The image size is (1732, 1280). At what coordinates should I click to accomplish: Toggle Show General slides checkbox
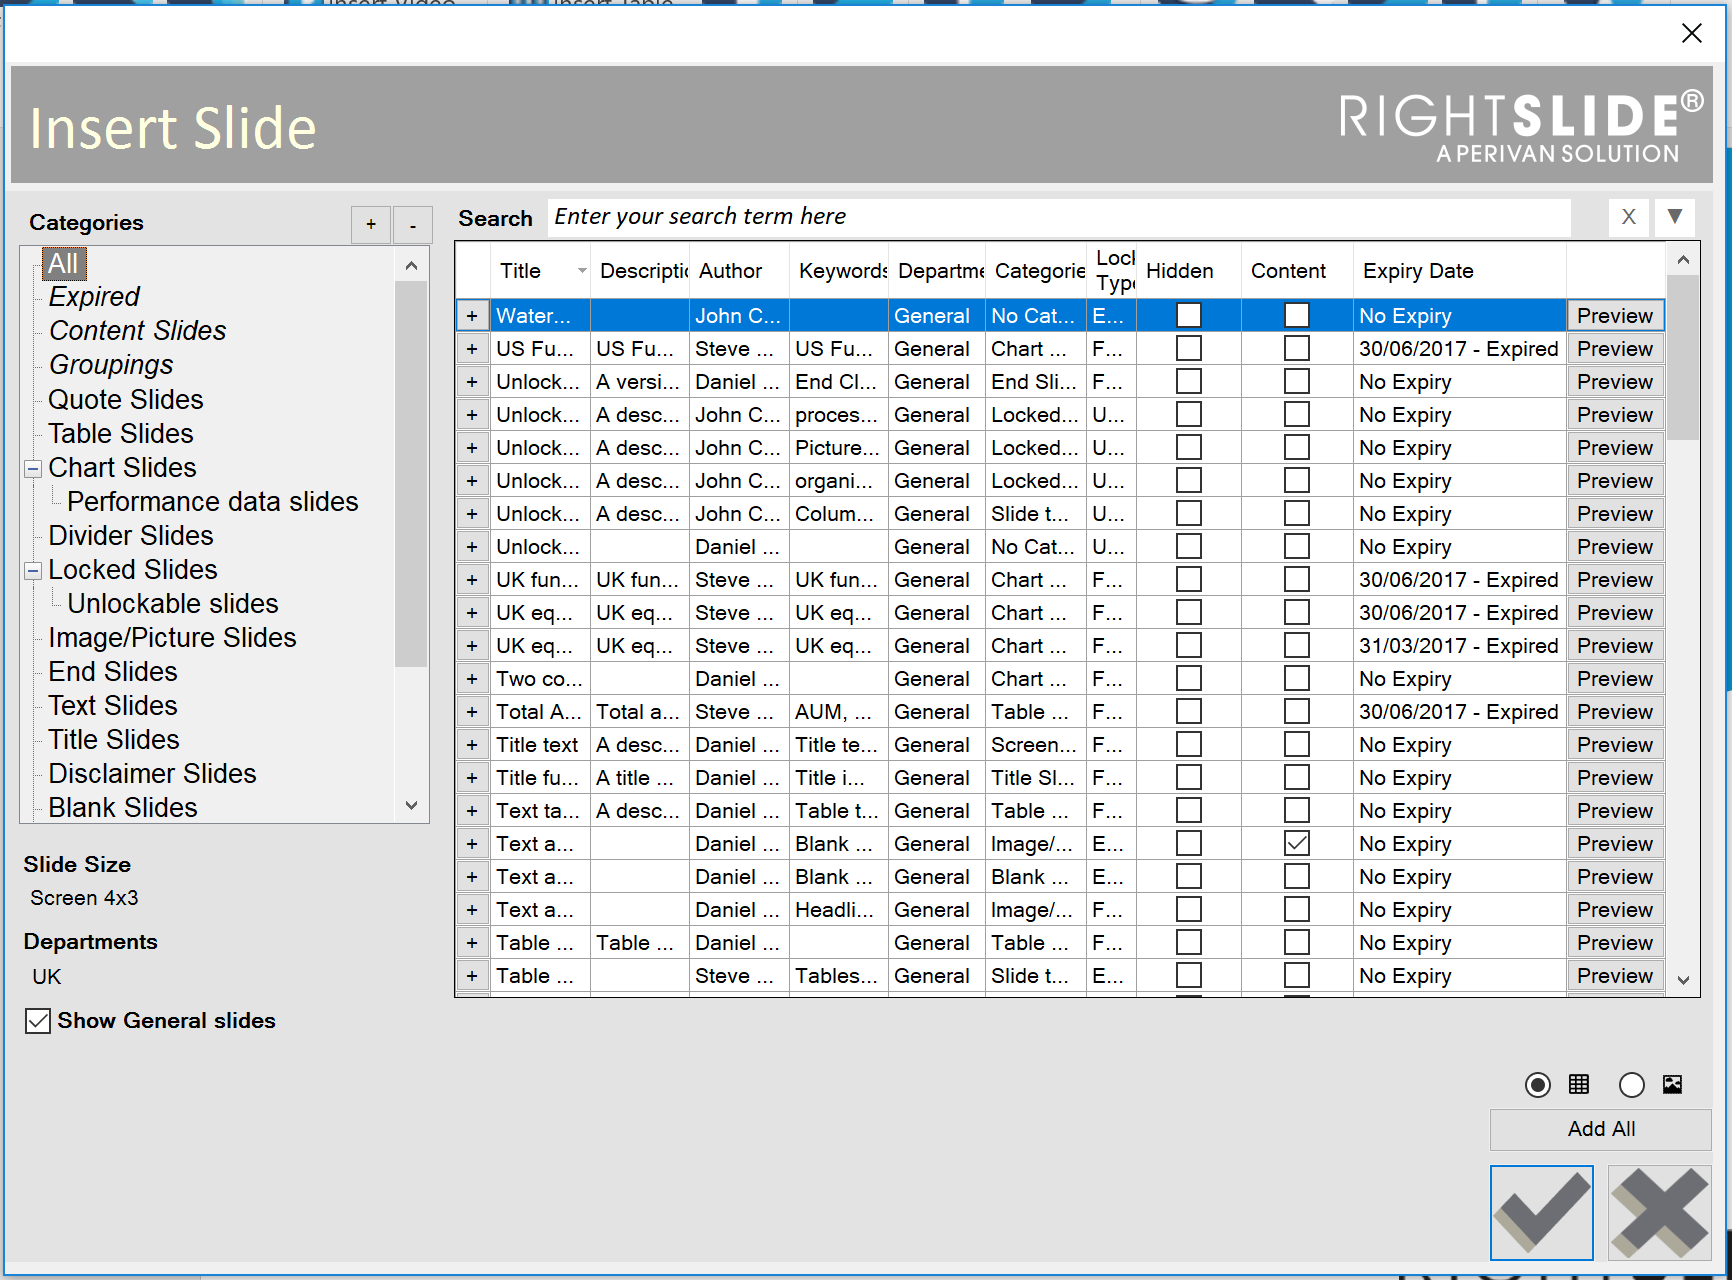pos(38,1021)
